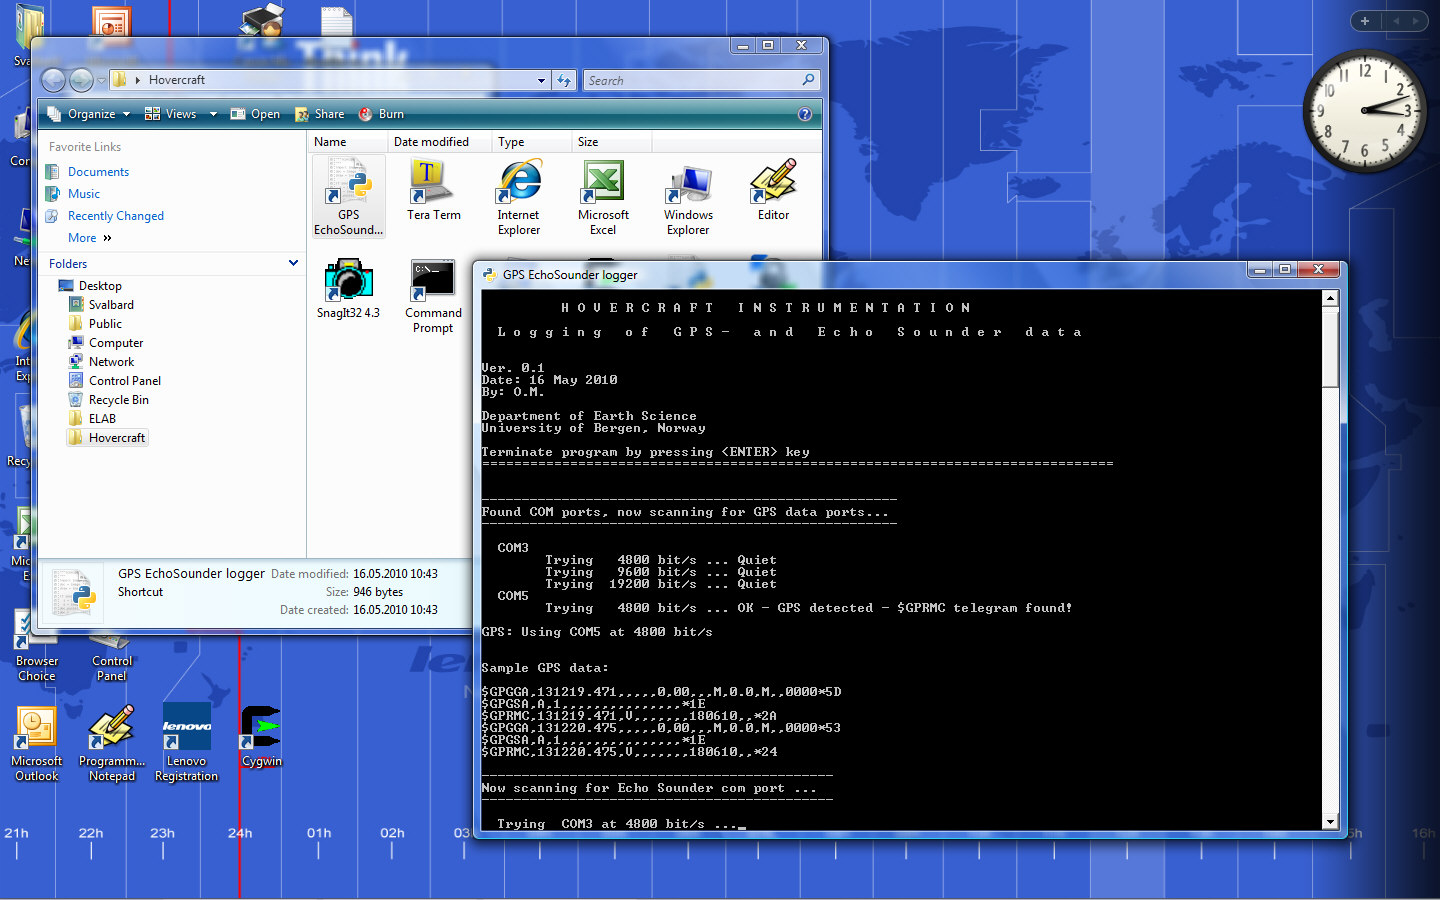Click the Share toolbar button

coord(320,114)
